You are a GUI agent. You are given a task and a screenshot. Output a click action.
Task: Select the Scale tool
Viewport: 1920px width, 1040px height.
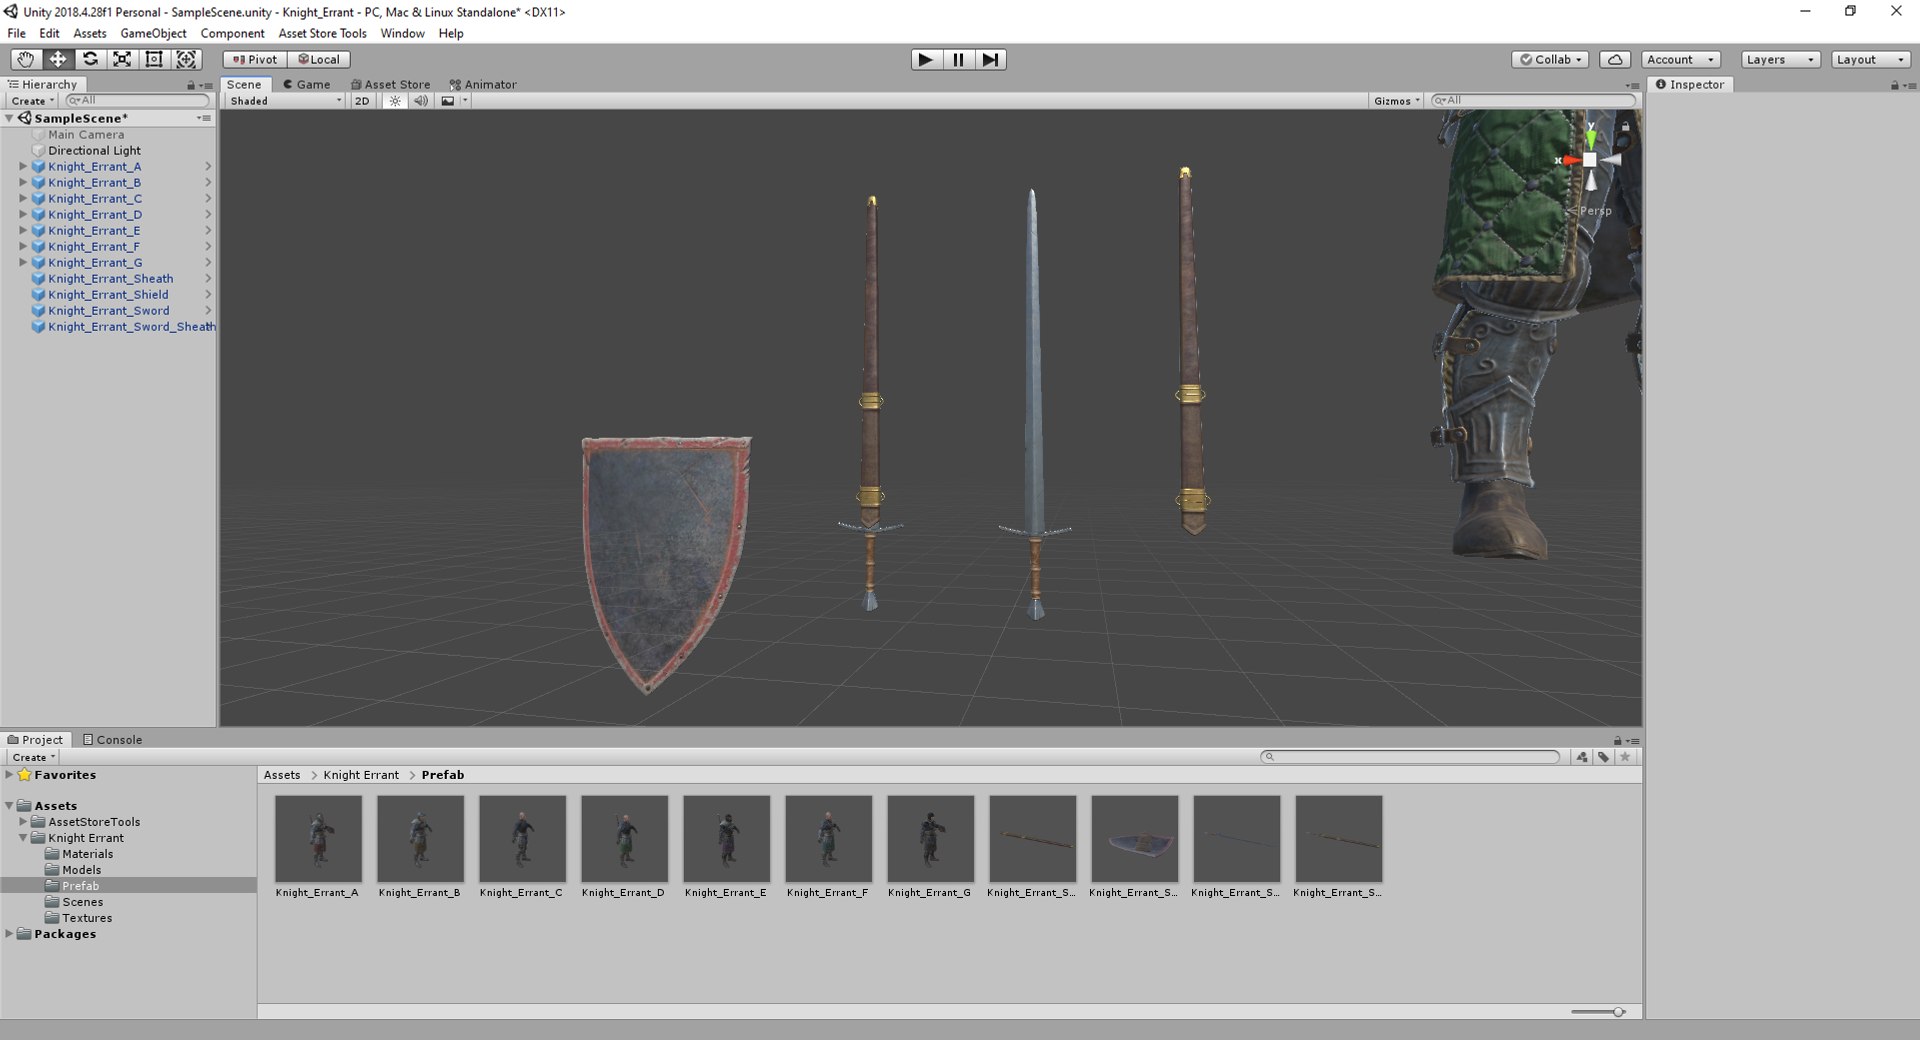coord(122,59)
